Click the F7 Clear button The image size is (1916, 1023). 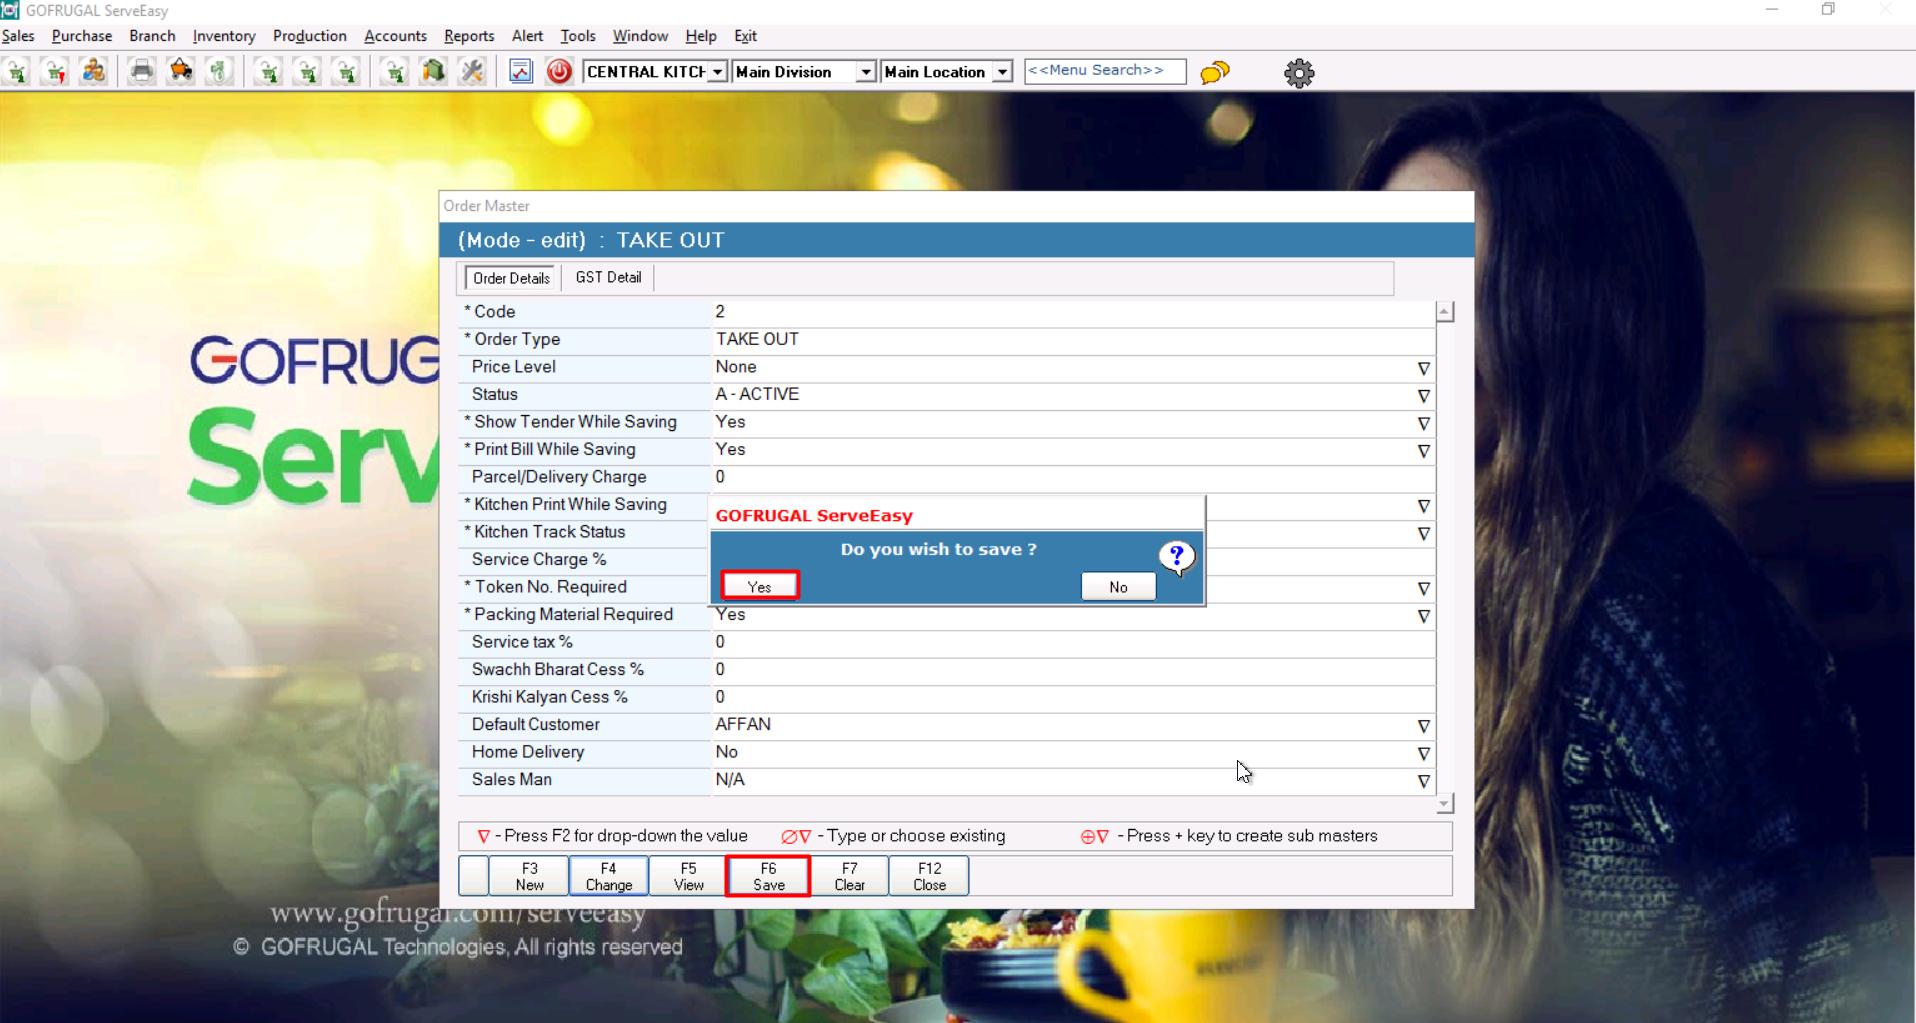tap(849, 876)
